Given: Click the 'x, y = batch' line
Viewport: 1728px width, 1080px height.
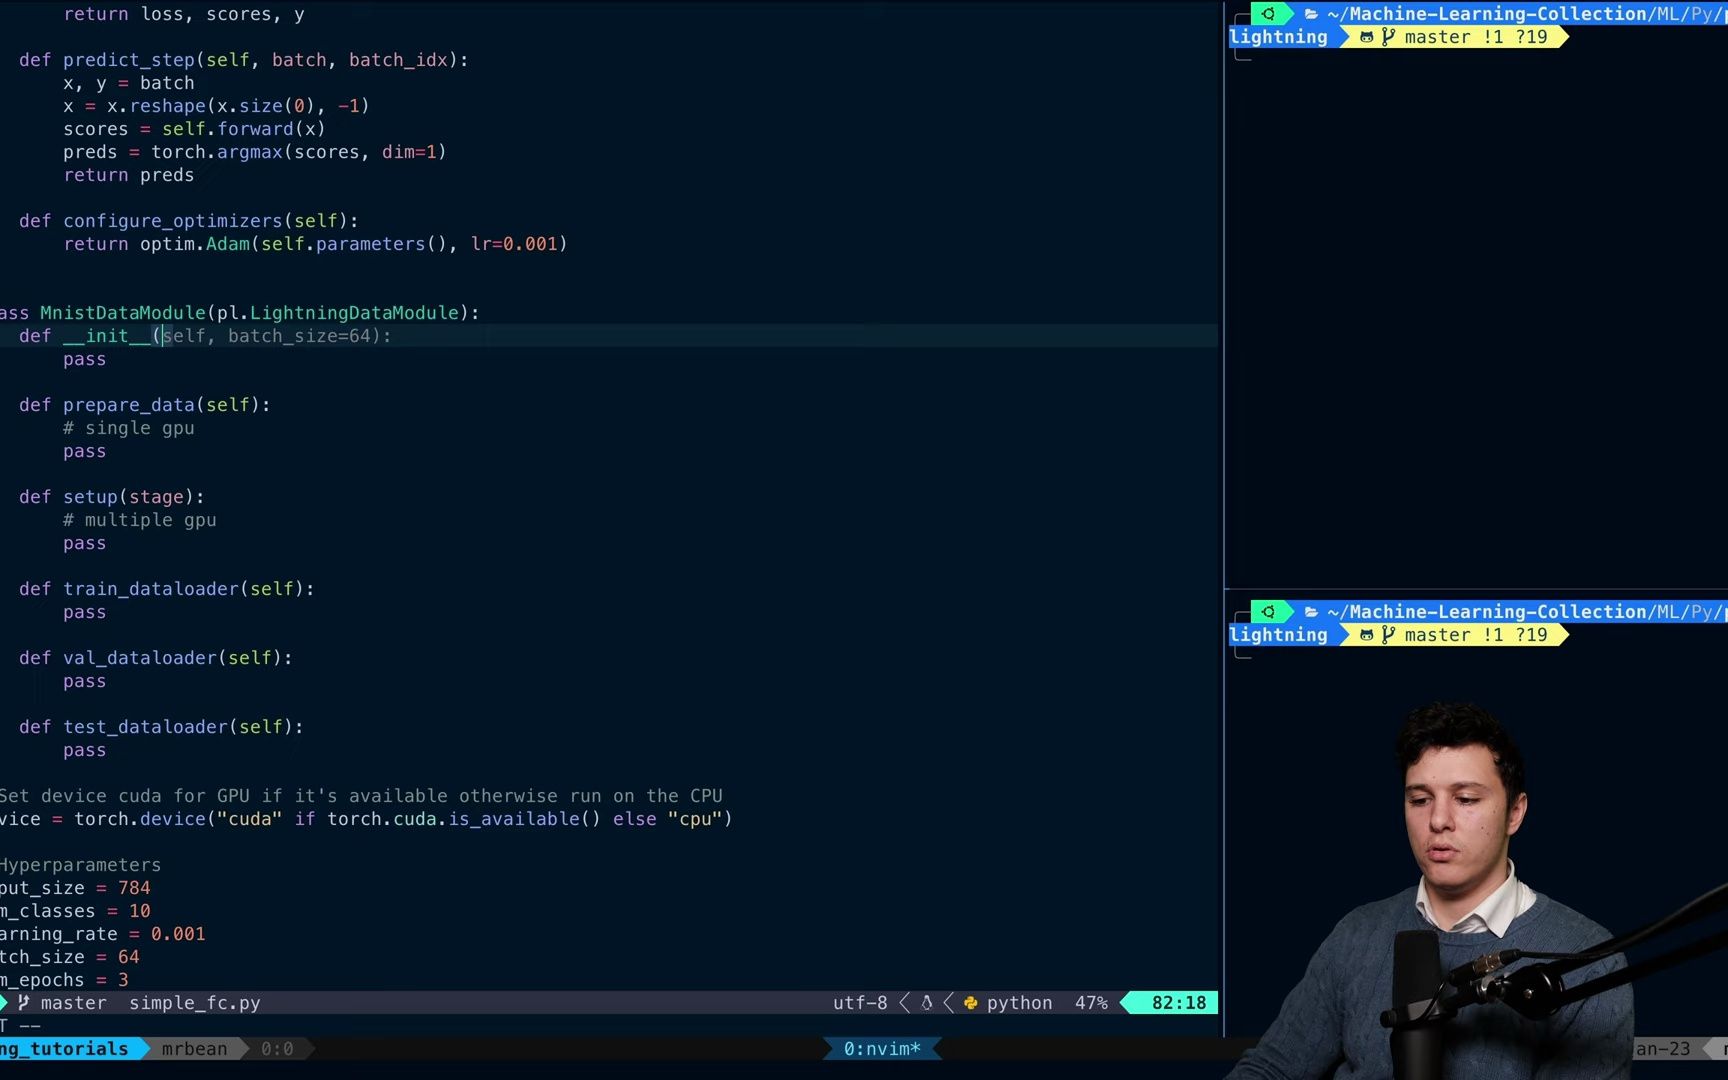Looking at the screenshot, I should click(x=129, y=83).
